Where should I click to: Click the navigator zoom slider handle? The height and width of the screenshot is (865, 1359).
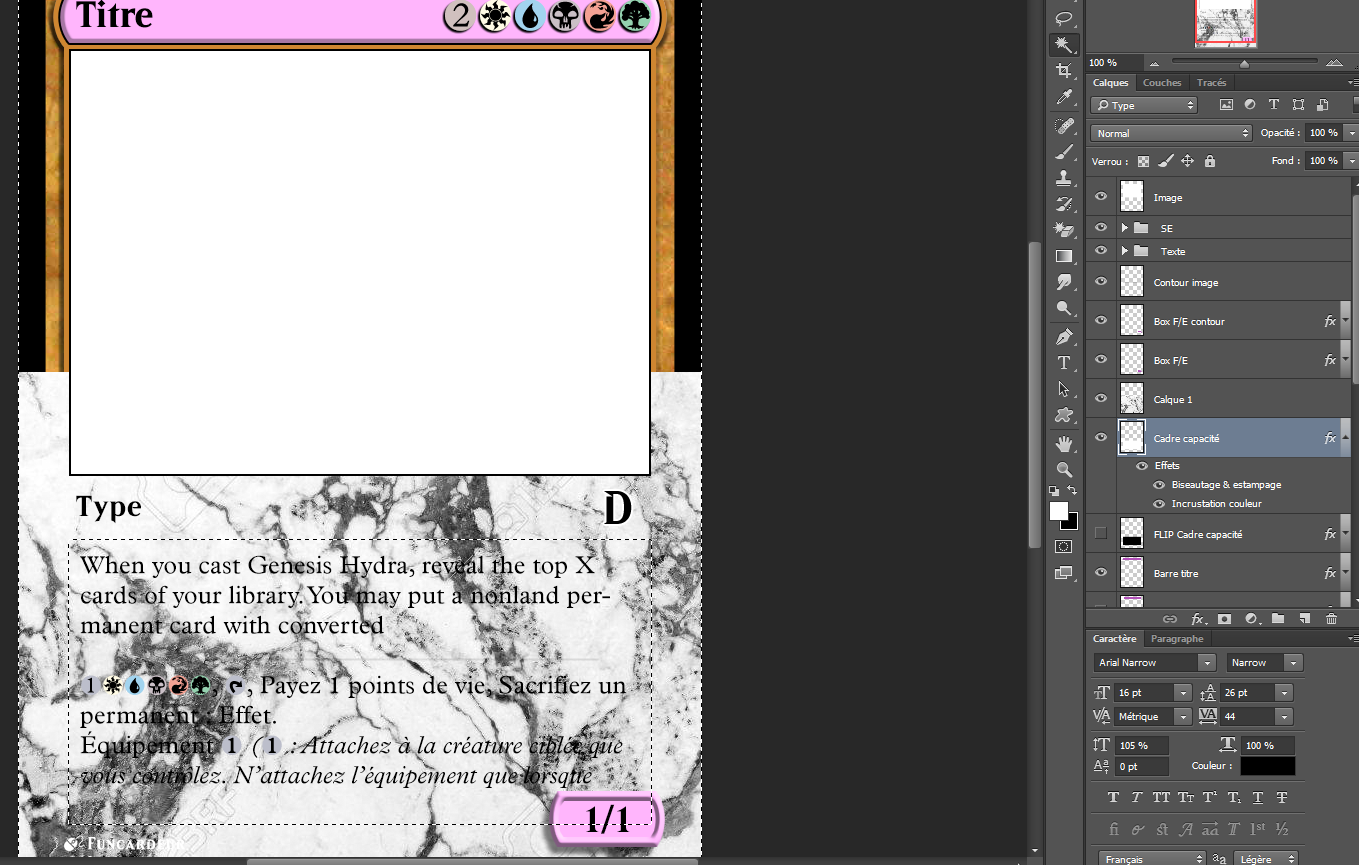(x=1244, y=63)
